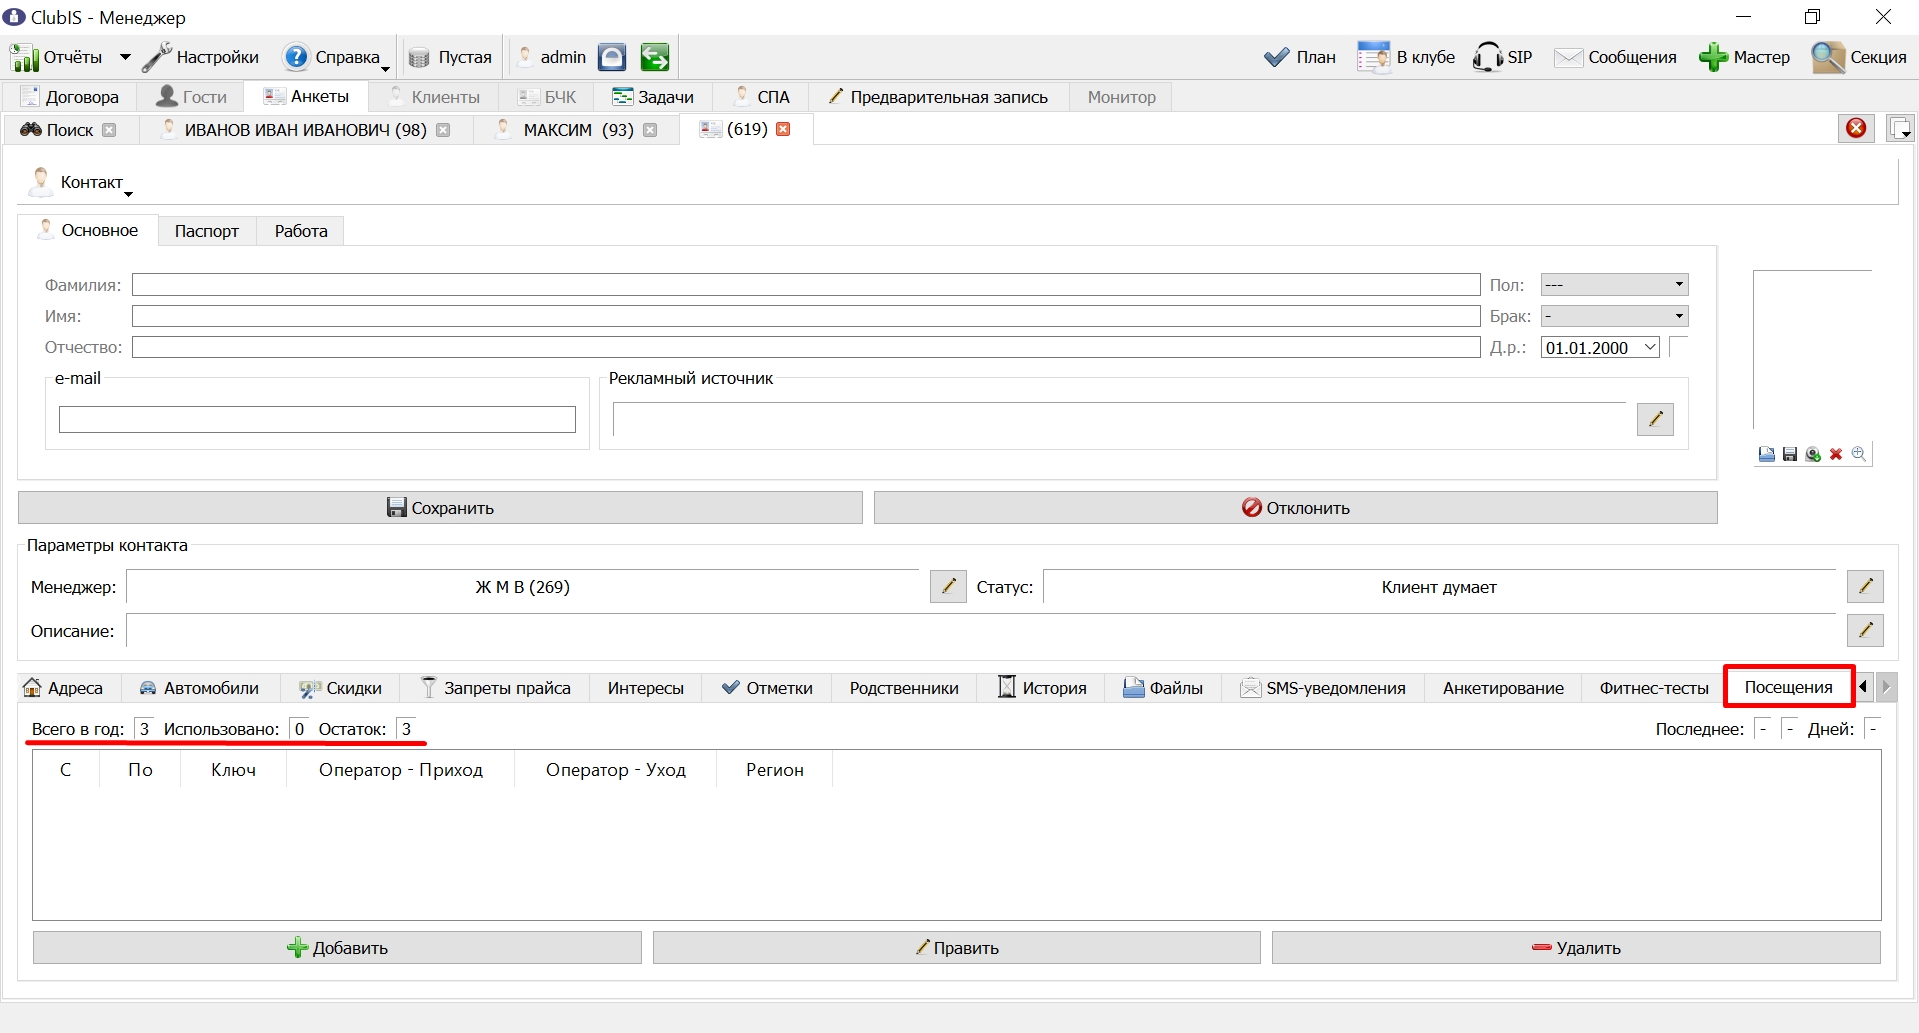This screenshot has height=1033, width=1919.
Task: Close the (619) tab with red X
Action: click(784, 129)
